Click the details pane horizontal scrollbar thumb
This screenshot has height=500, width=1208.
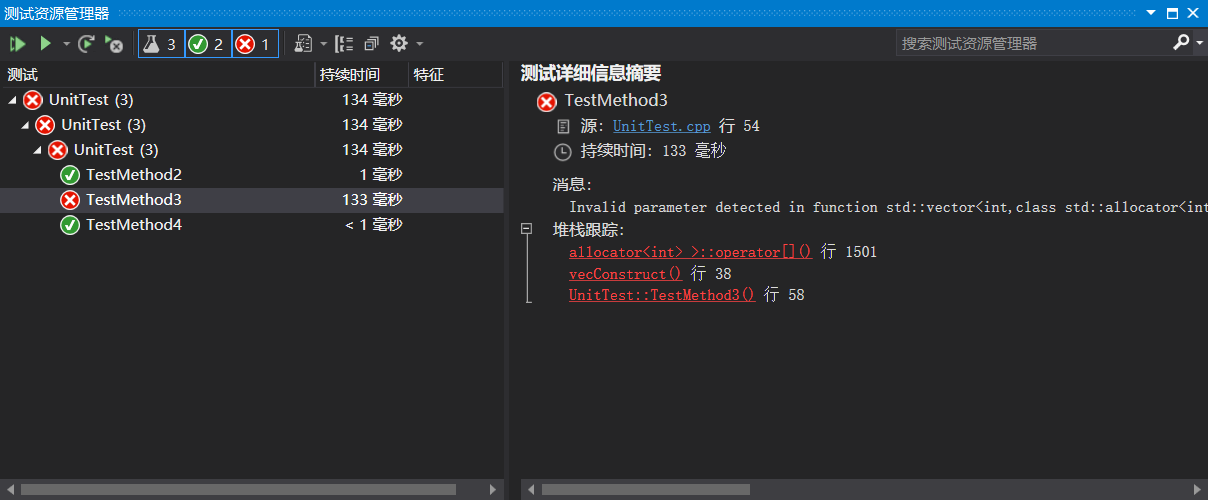(x=647, y=490)
